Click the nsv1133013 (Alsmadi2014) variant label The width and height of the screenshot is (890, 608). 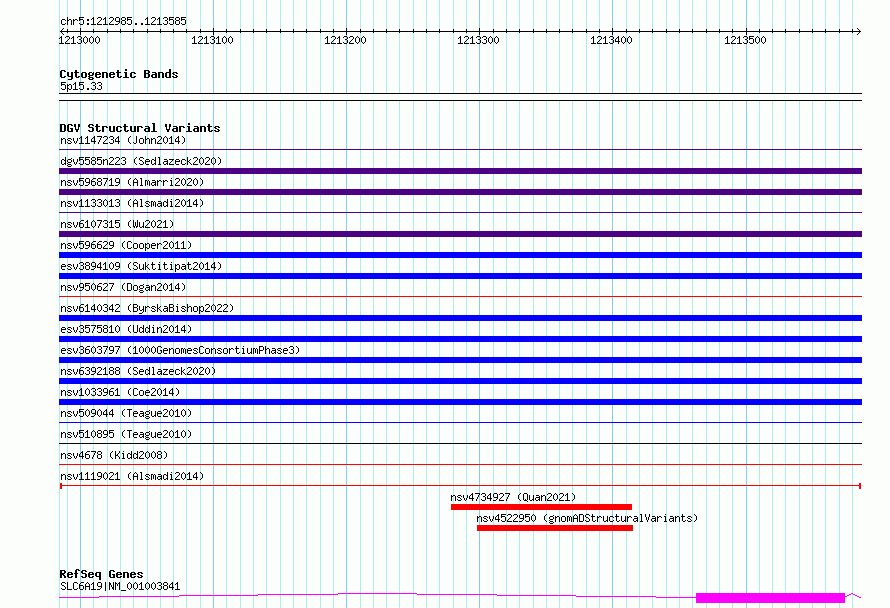pyautogui.click(x=132, y=203)
